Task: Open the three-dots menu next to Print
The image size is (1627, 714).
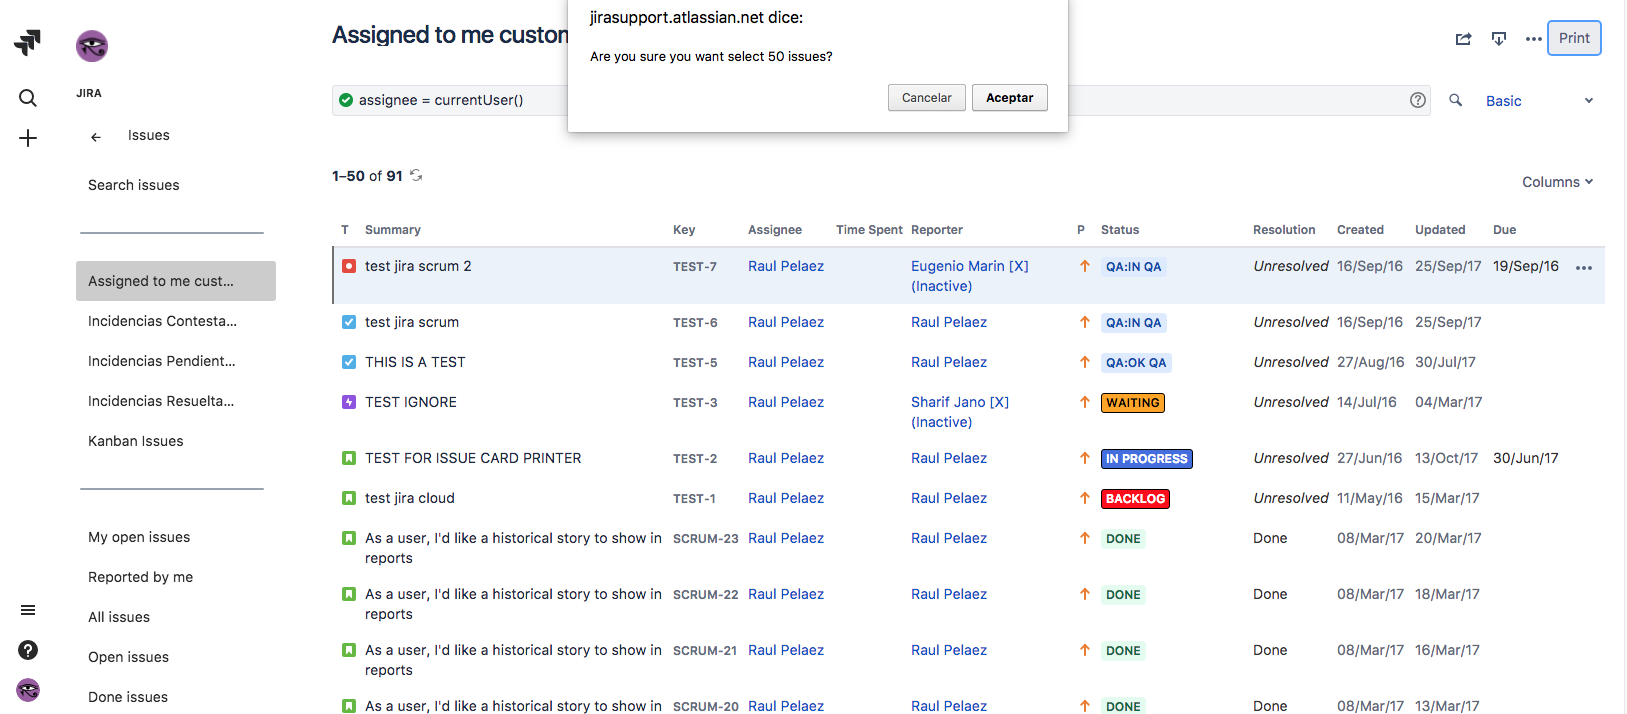Action: (x=1533, y=39)
